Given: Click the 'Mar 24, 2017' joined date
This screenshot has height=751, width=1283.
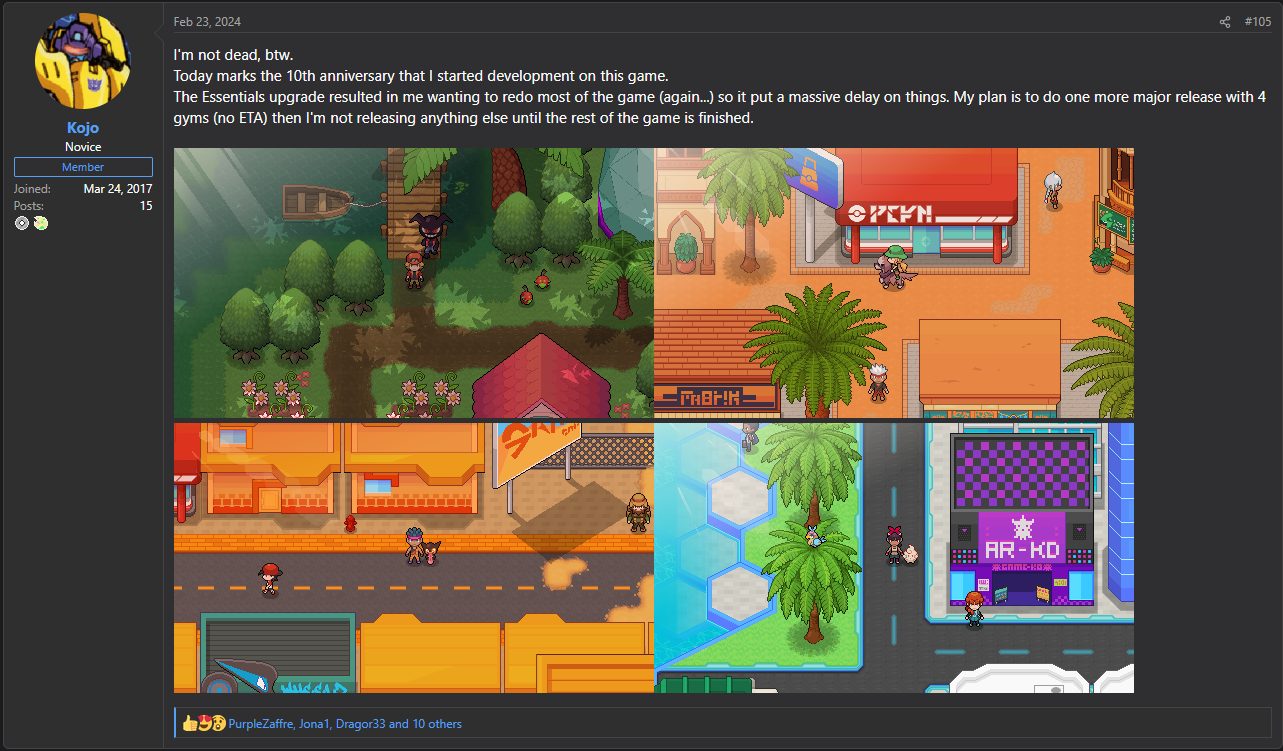Looking at the screenshot, I should (118, 189).
